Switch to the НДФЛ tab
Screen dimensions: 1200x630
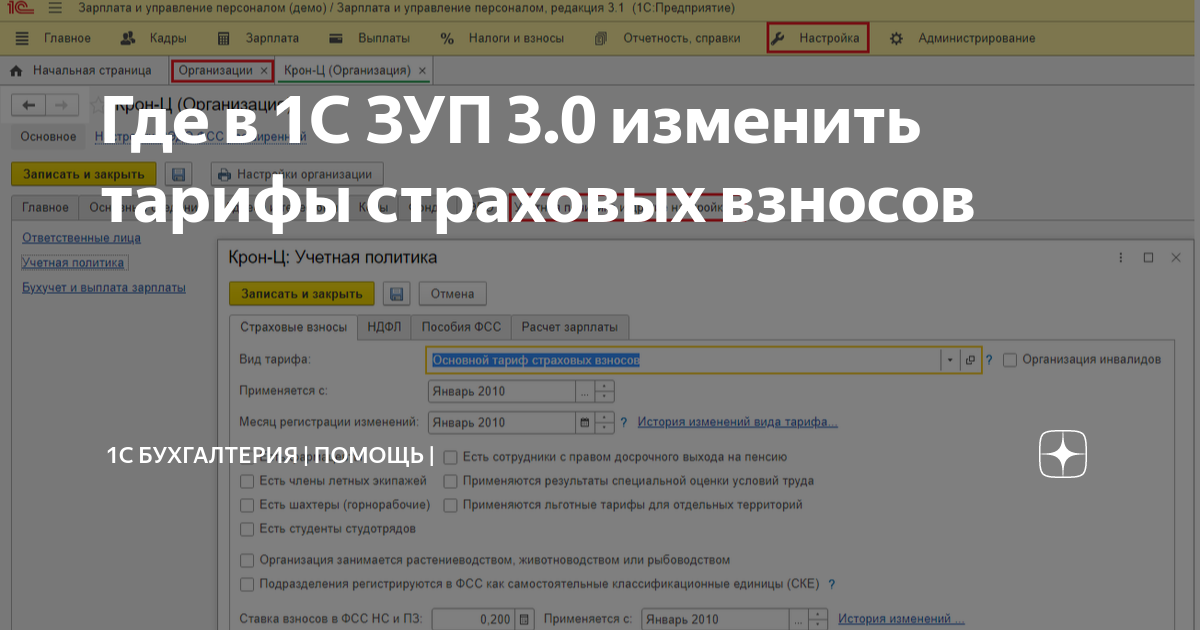384,327
